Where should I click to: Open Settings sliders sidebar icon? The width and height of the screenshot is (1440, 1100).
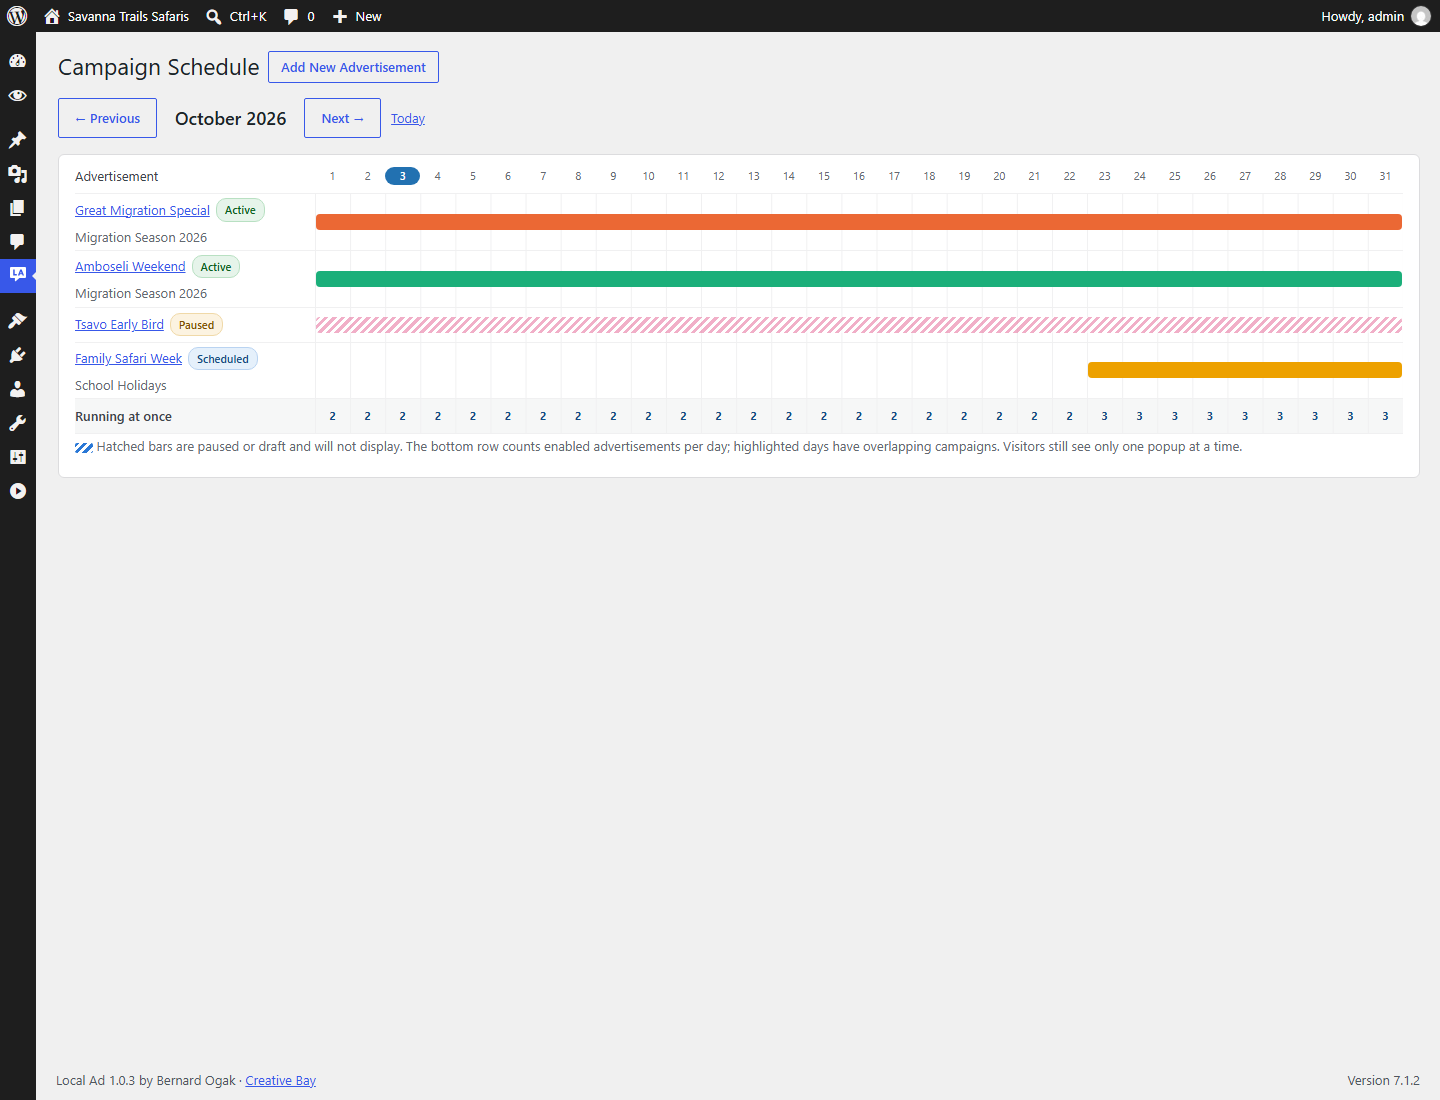tap(17, 457)
